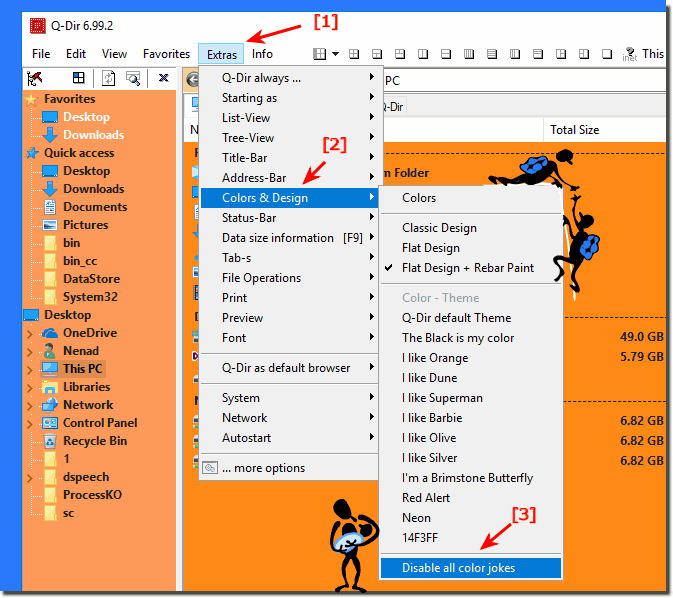Expand Control Panel tree node
Screen dimensions: 673x598
(30, 424)
